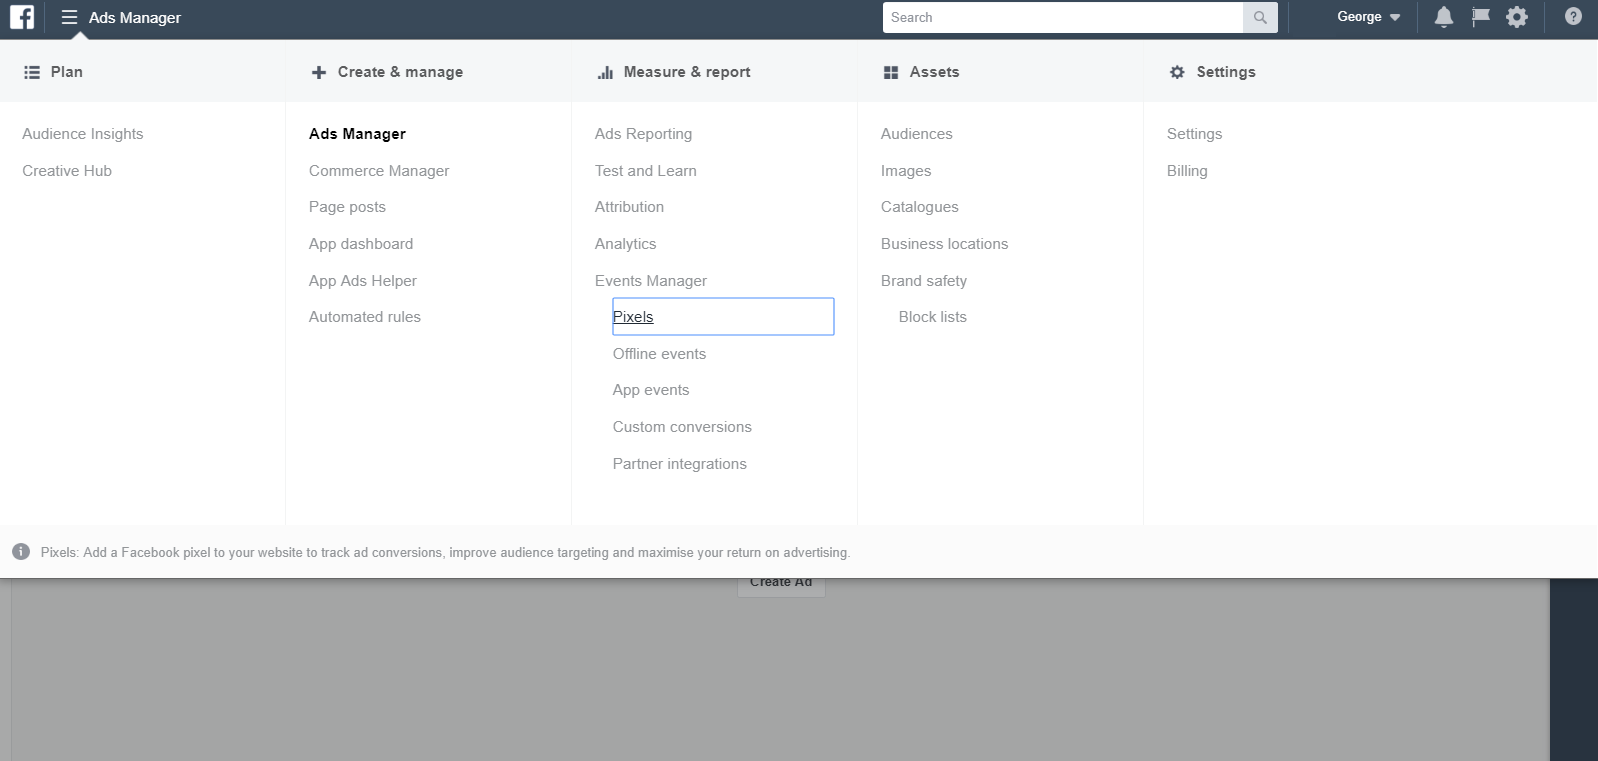This screenshot has height=761, width=1598.
Task: Click the grid icon beside Assets
Action: 891,72
